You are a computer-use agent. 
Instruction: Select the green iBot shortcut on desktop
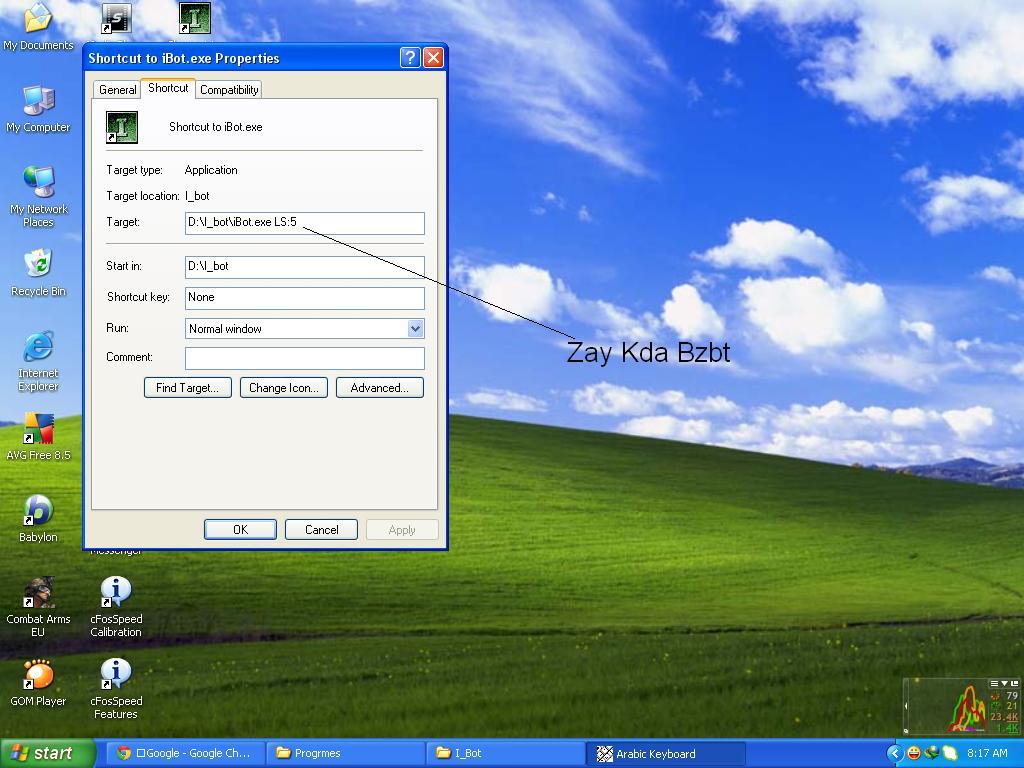pyautogui.click(x=195, y=18)
